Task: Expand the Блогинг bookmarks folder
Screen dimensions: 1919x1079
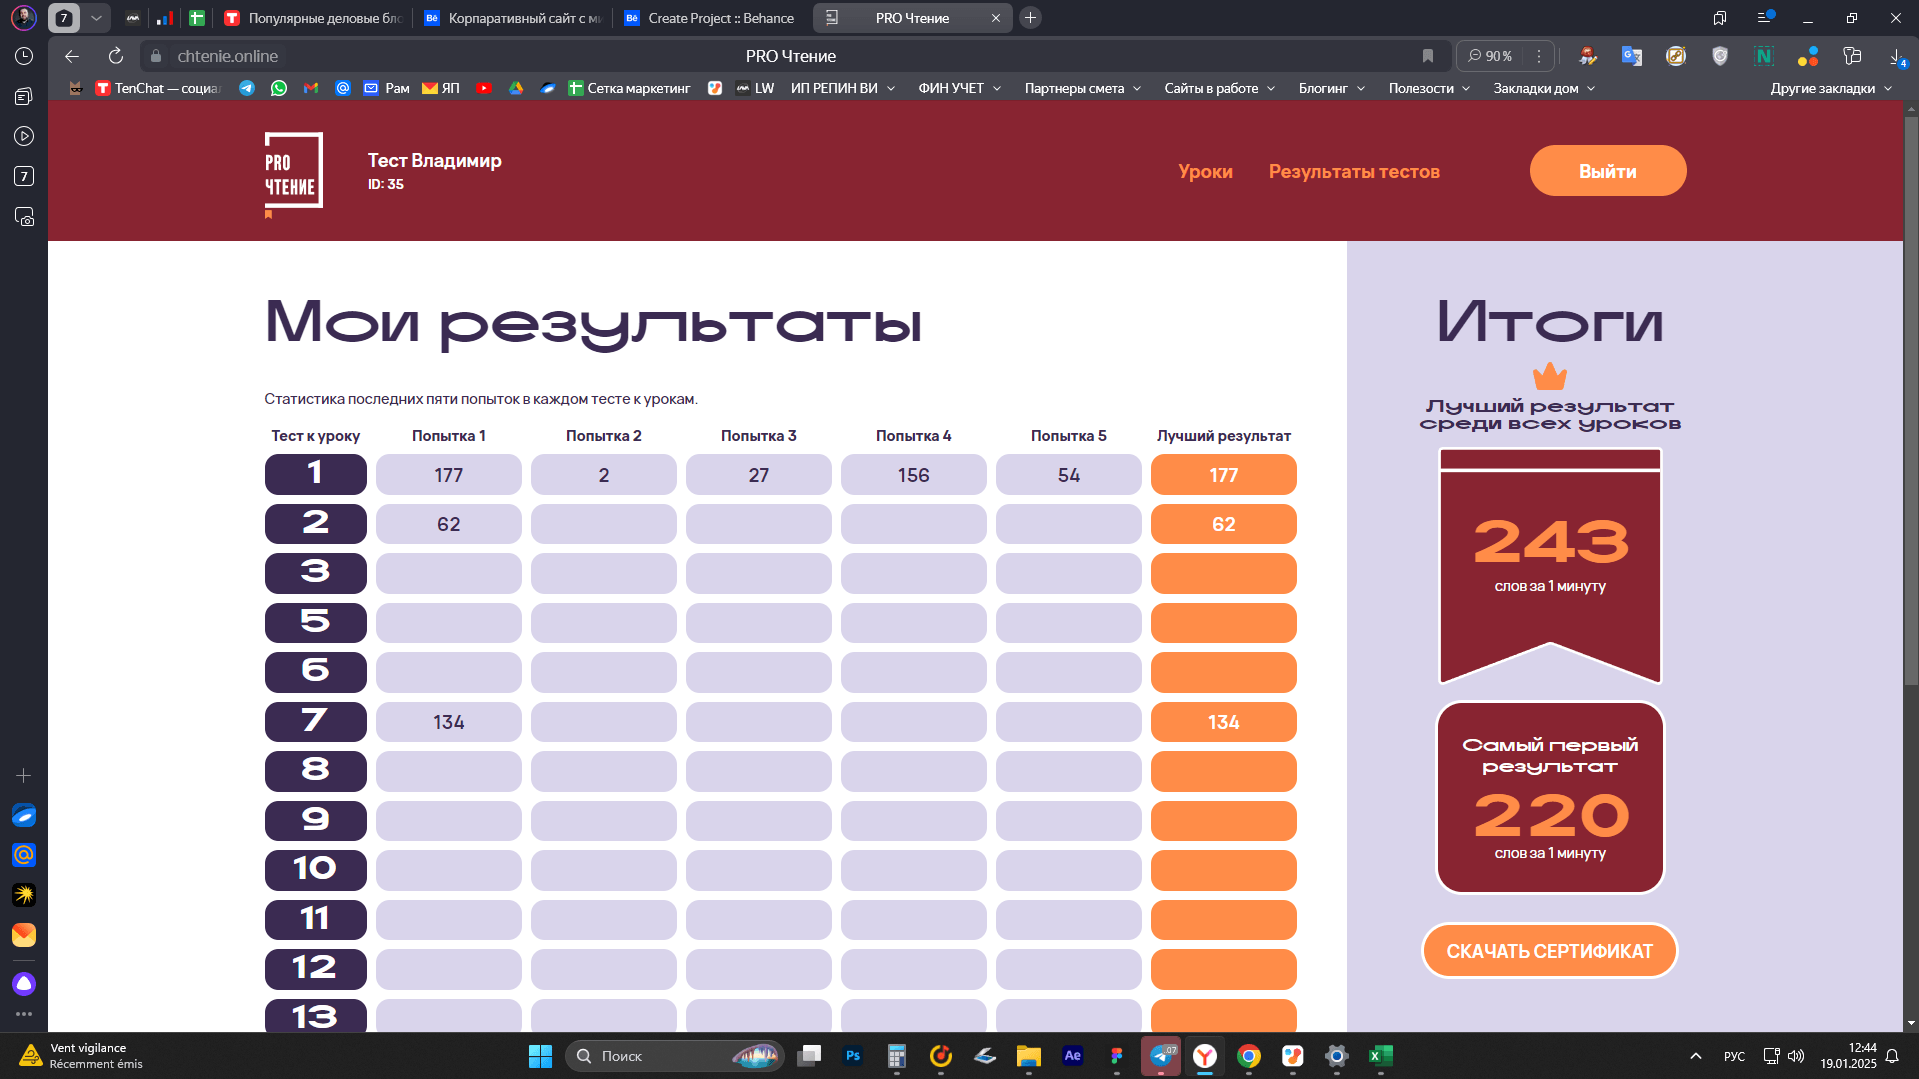Action: click(x=1332, y=88)
